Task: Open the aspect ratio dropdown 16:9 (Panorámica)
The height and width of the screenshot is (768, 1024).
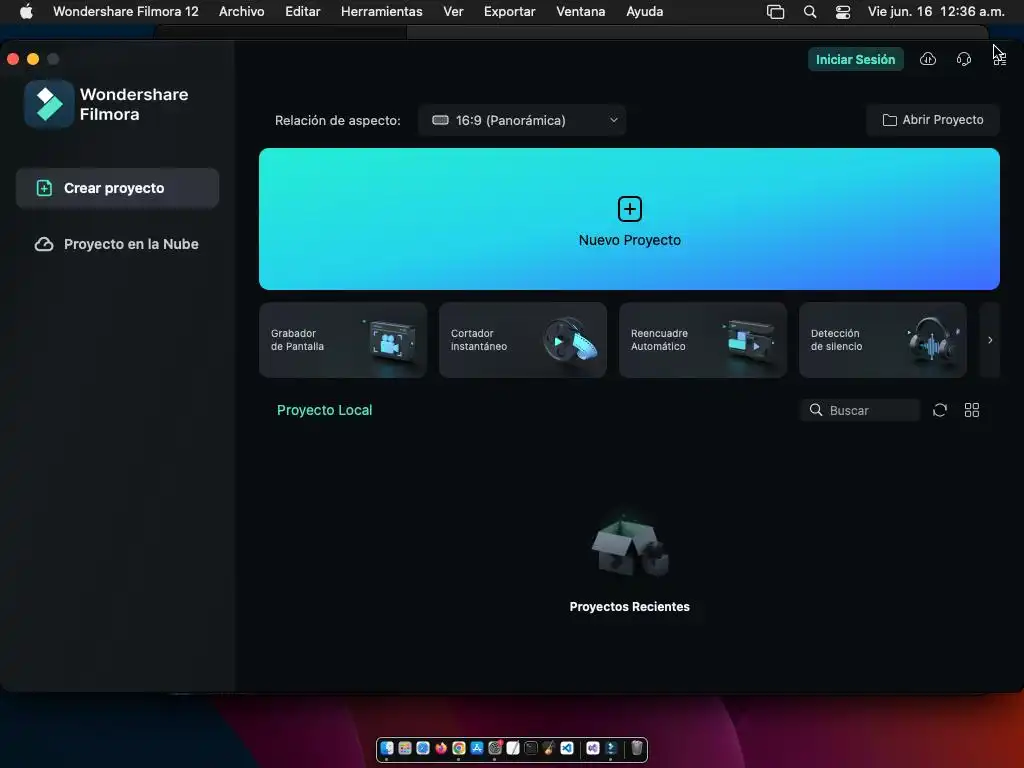Action: [x=522, y=120]
